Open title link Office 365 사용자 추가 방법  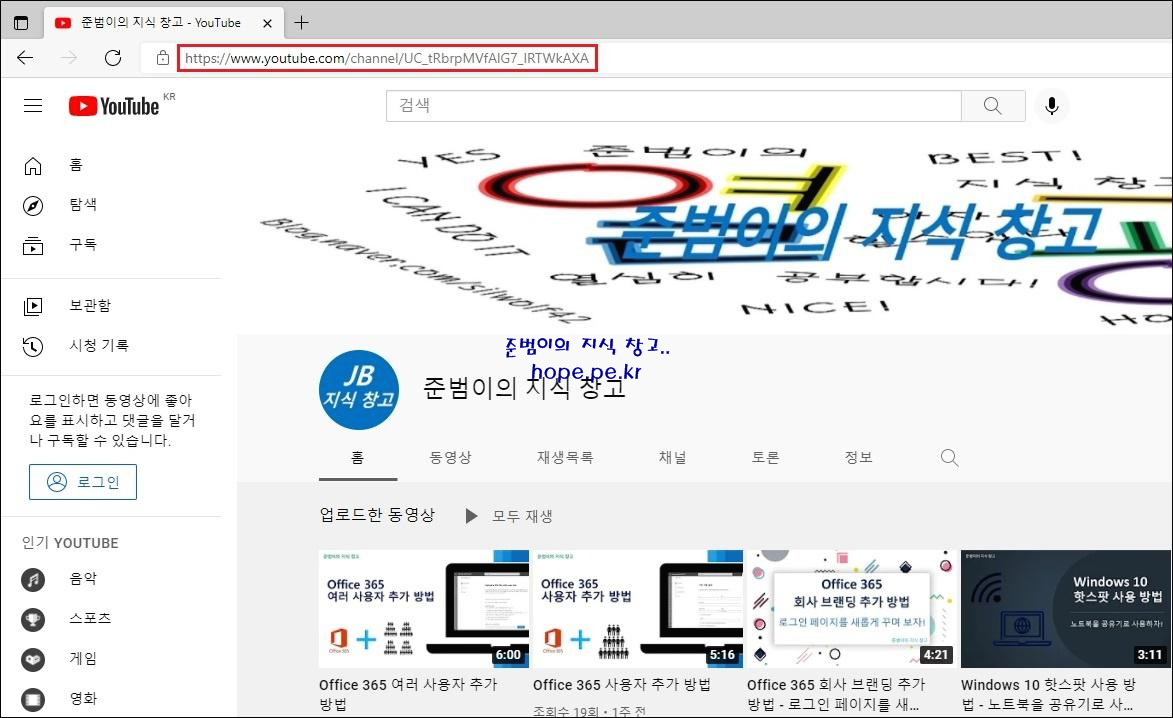[x=622, y=684]
